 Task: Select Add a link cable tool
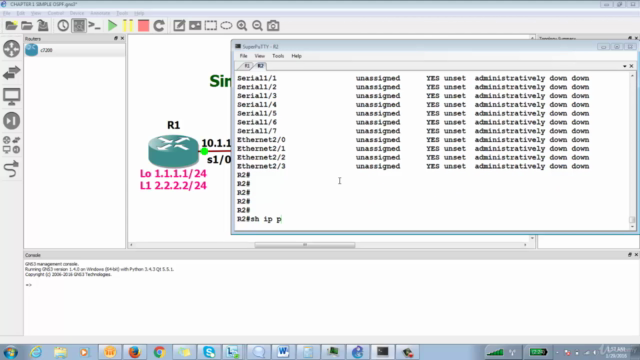pos(11,169)
